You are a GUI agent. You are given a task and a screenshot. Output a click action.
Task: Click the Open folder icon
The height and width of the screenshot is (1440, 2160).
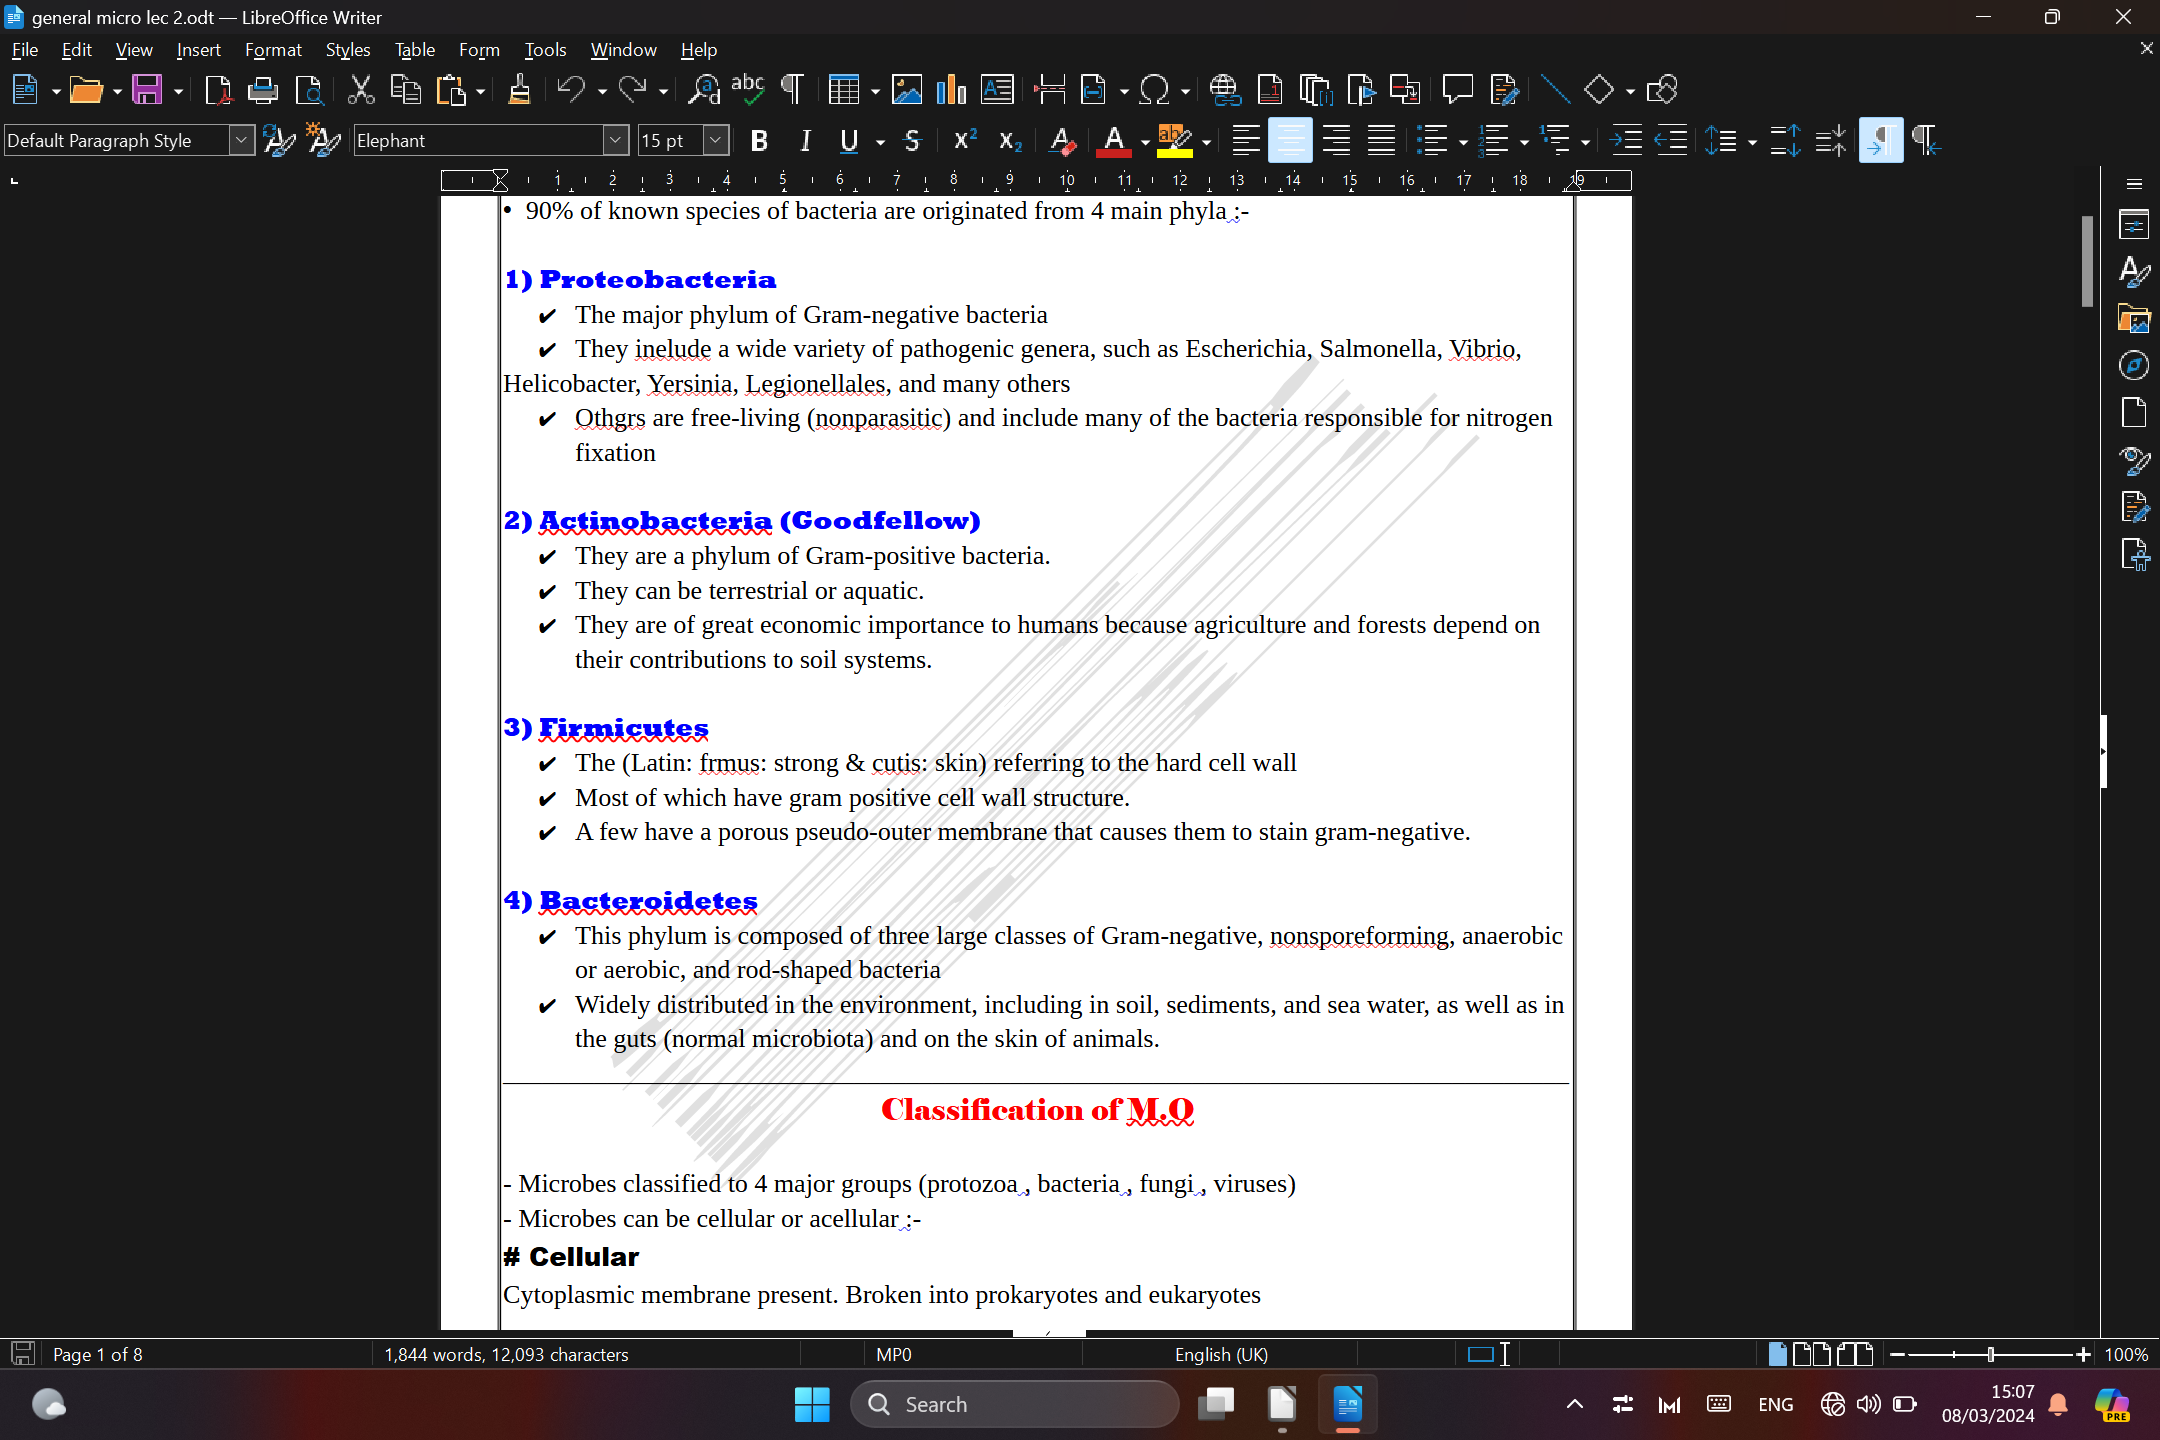86,90
